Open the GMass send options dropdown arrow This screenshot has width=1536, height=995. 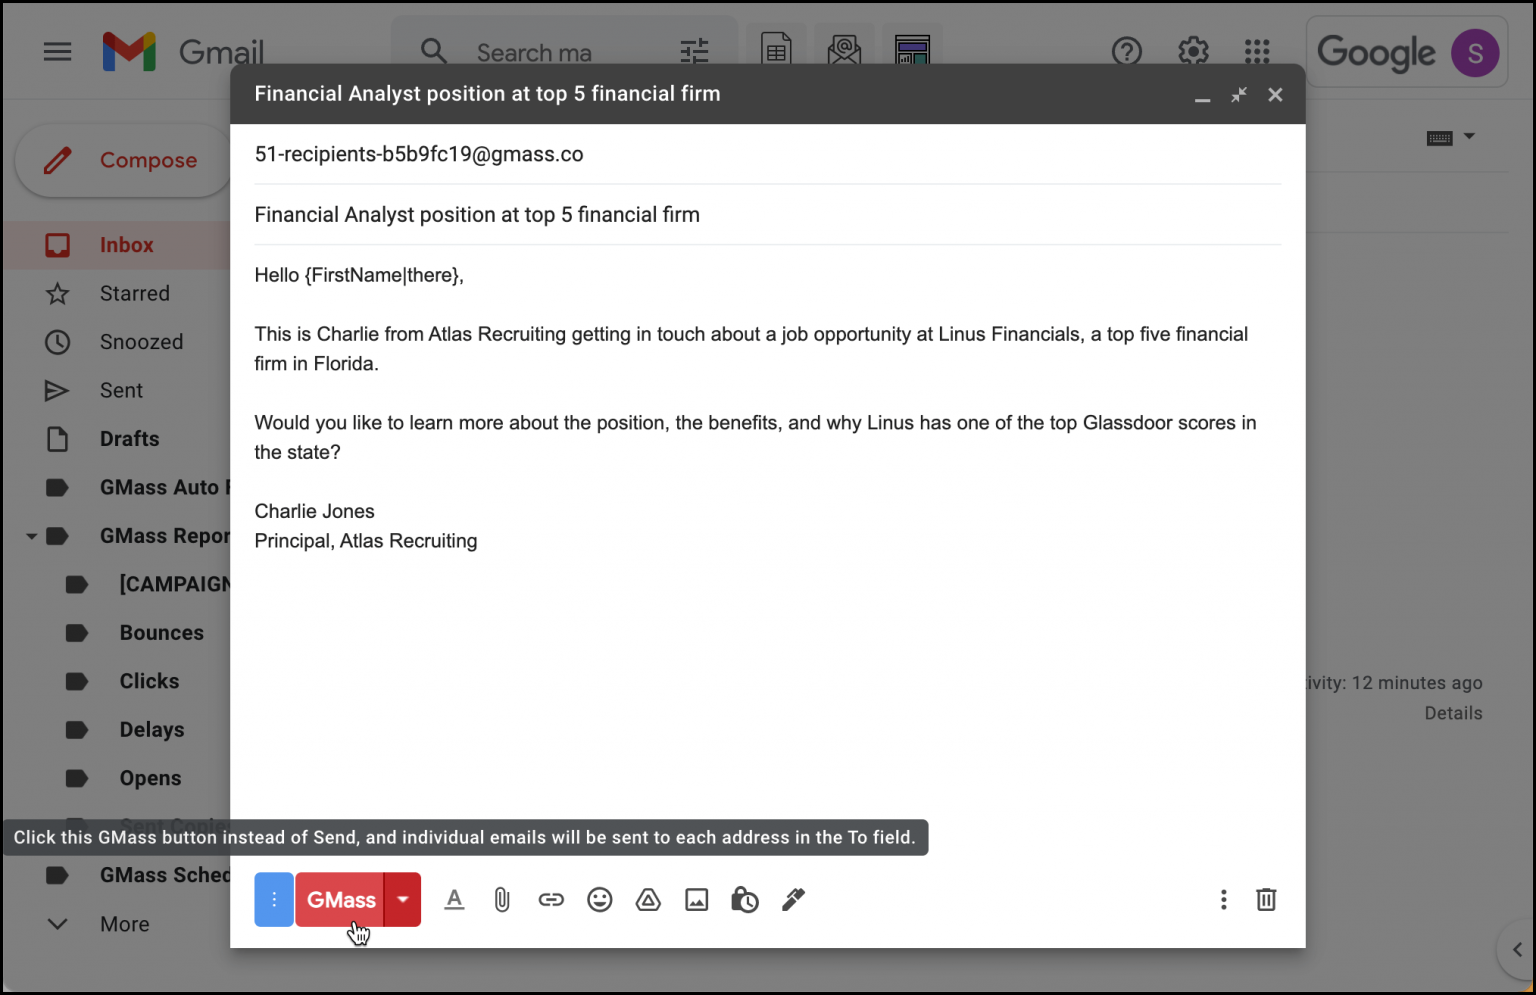point(402,899)
